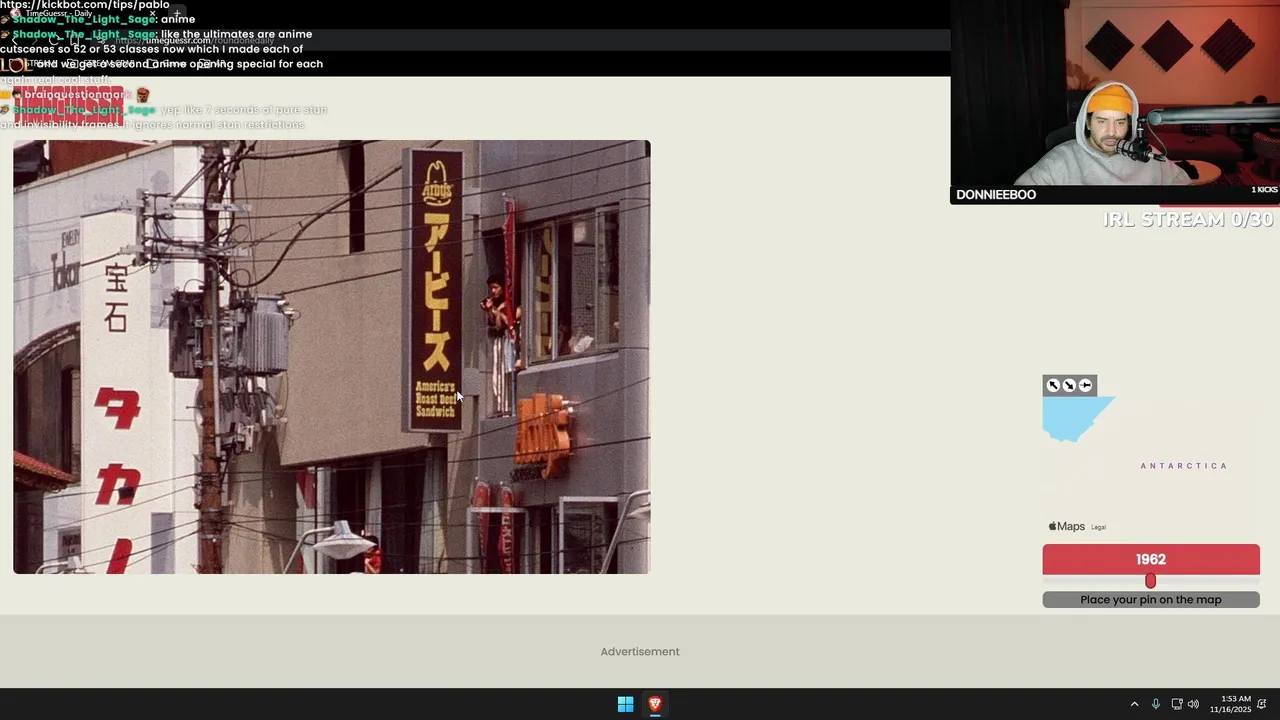
Task: Click the microphone tray icon
Action: (1156, 704)
